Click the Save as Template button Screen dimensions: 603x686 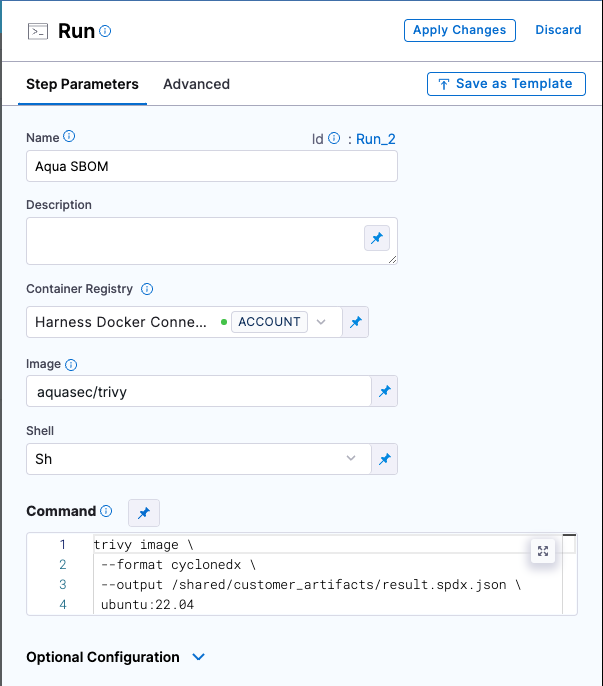[x=505, y=84]
